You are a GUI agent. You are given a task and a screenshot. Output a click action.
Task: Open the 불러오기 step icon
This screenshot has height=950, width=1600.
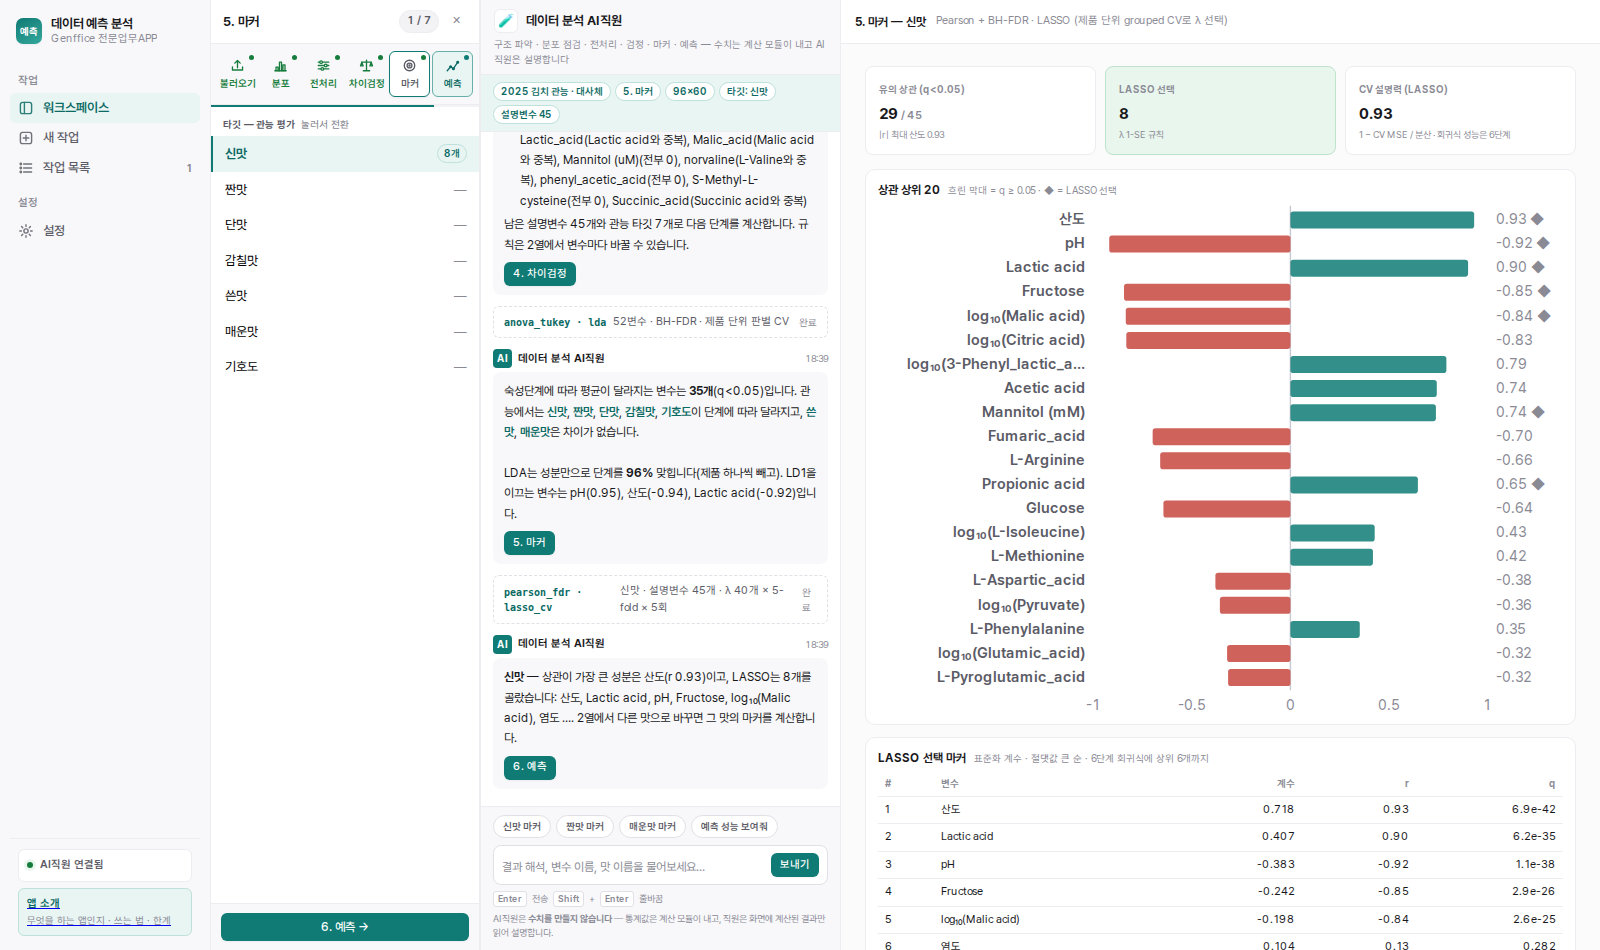238,73
